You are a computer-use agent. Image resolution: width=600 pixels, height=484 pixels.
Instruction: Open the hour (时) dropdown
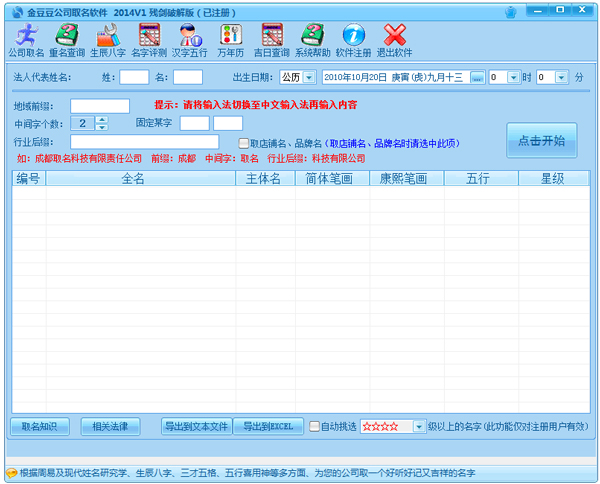pyautogui.click(x=514, y=77)
